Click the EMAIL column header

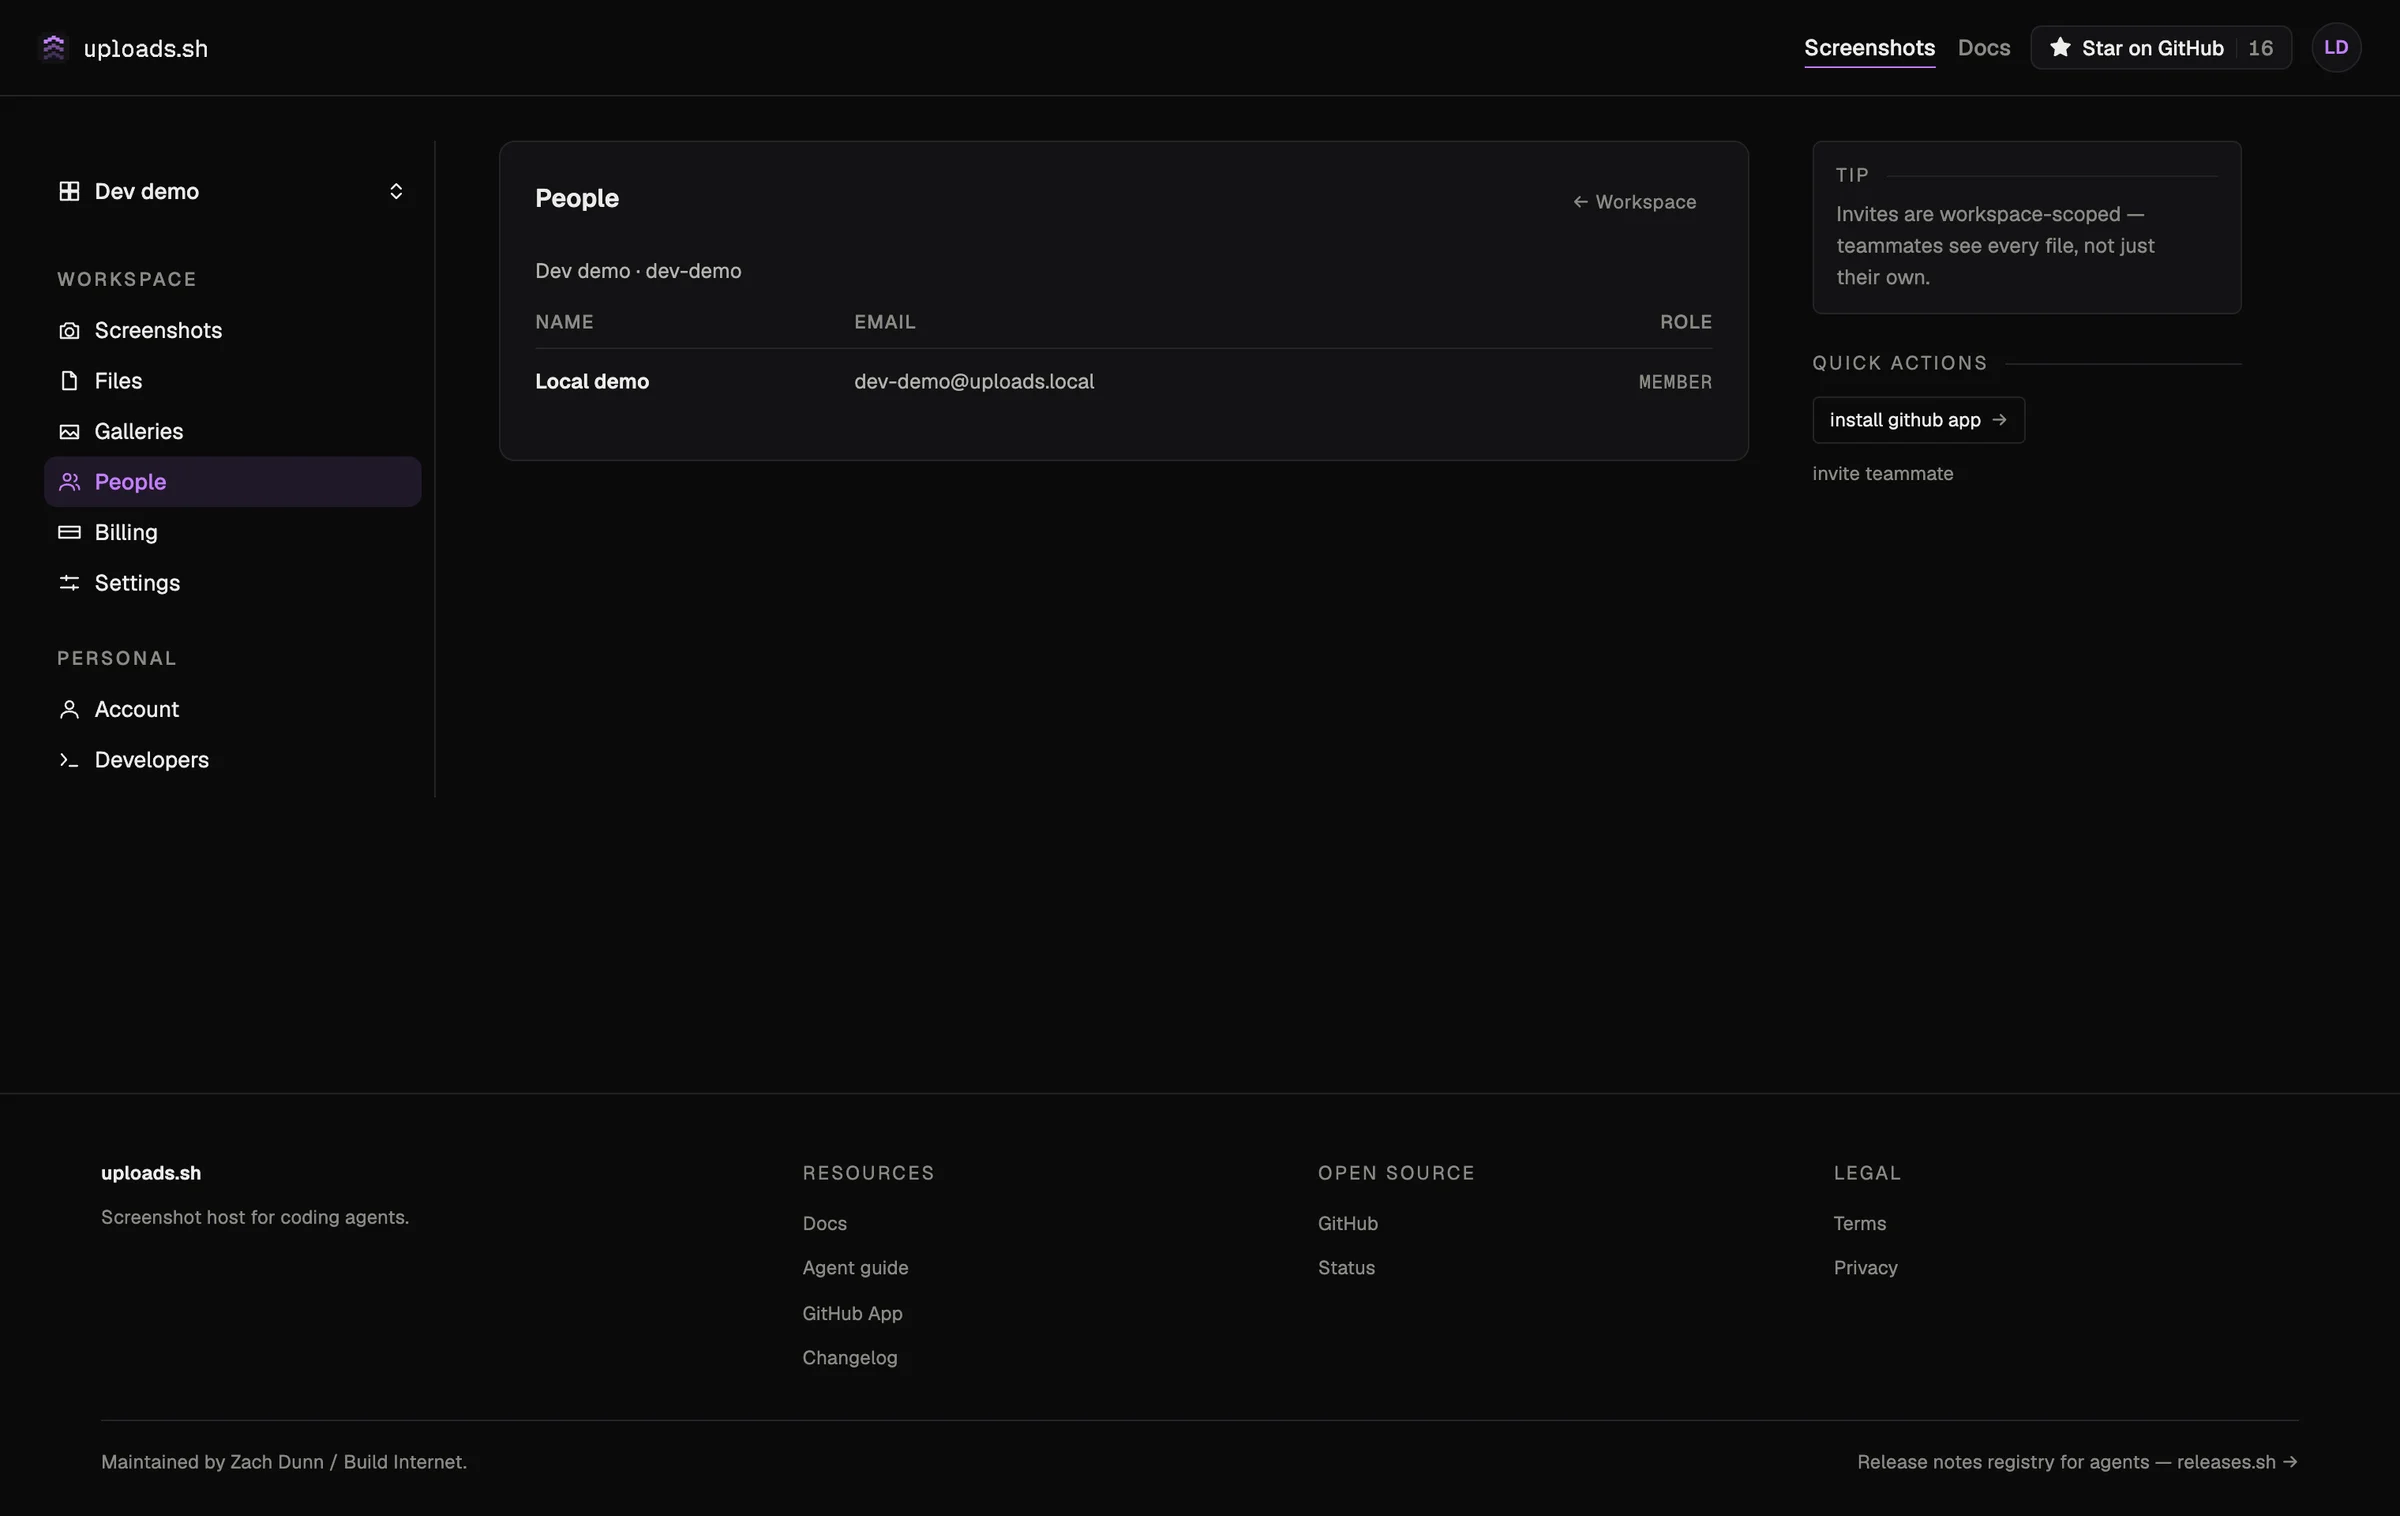pos(885,322)
